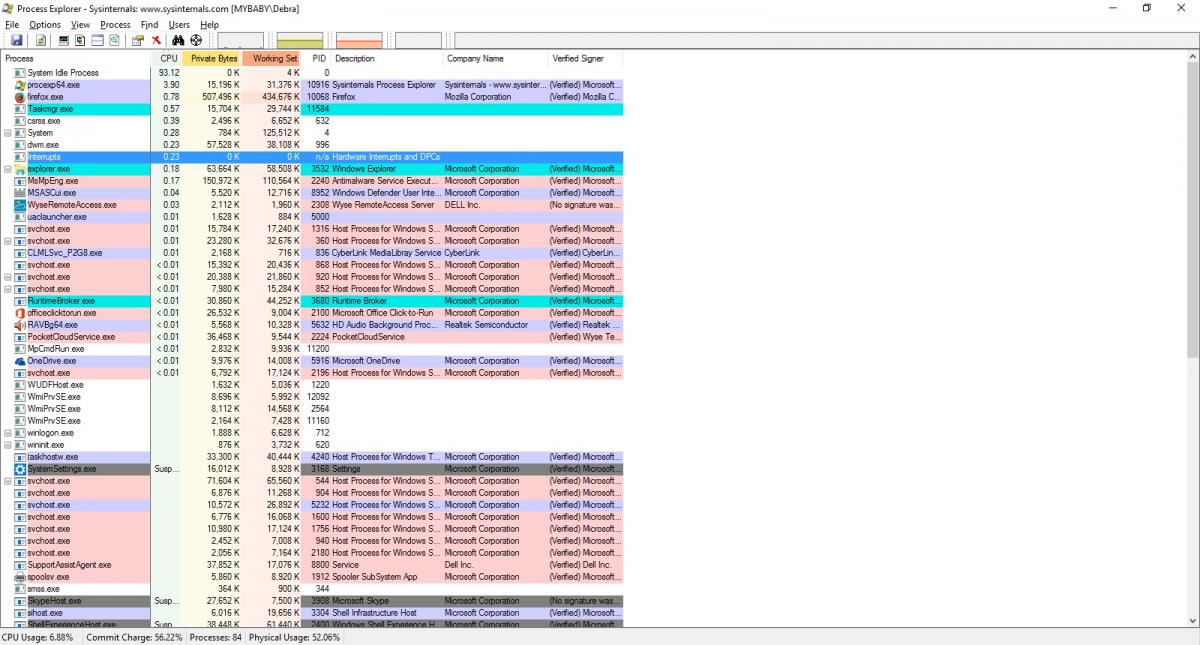Click the icon beside WyseRemoteAccess.exe

[x=20, y=205]
